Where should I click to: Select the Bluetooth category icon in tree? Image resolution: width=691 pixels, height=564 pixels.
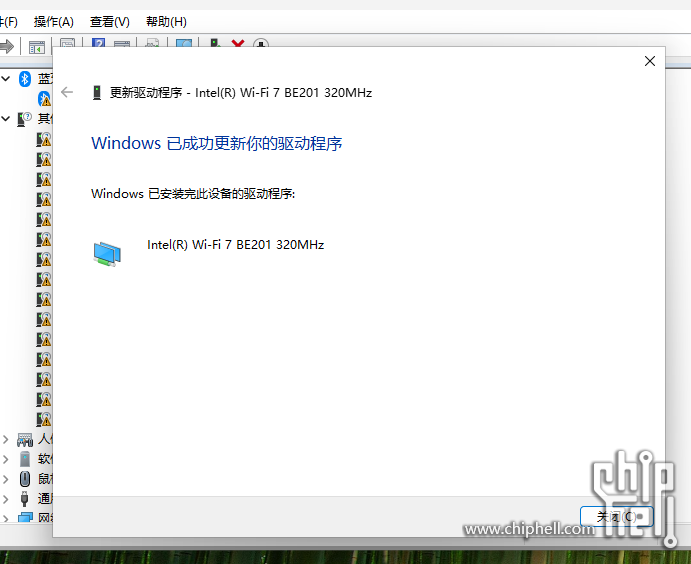[25, 79]
